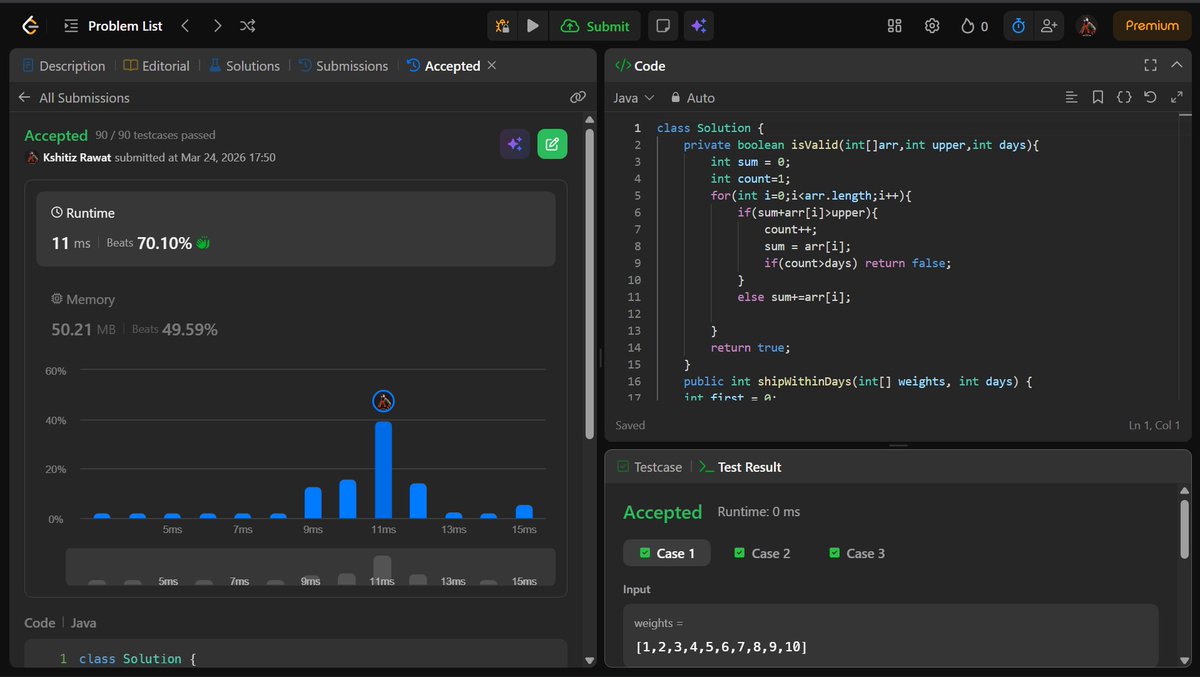Click the chart range slider track
The height and width of the screenshot is (677, 1200).
[x=310, y=567]
